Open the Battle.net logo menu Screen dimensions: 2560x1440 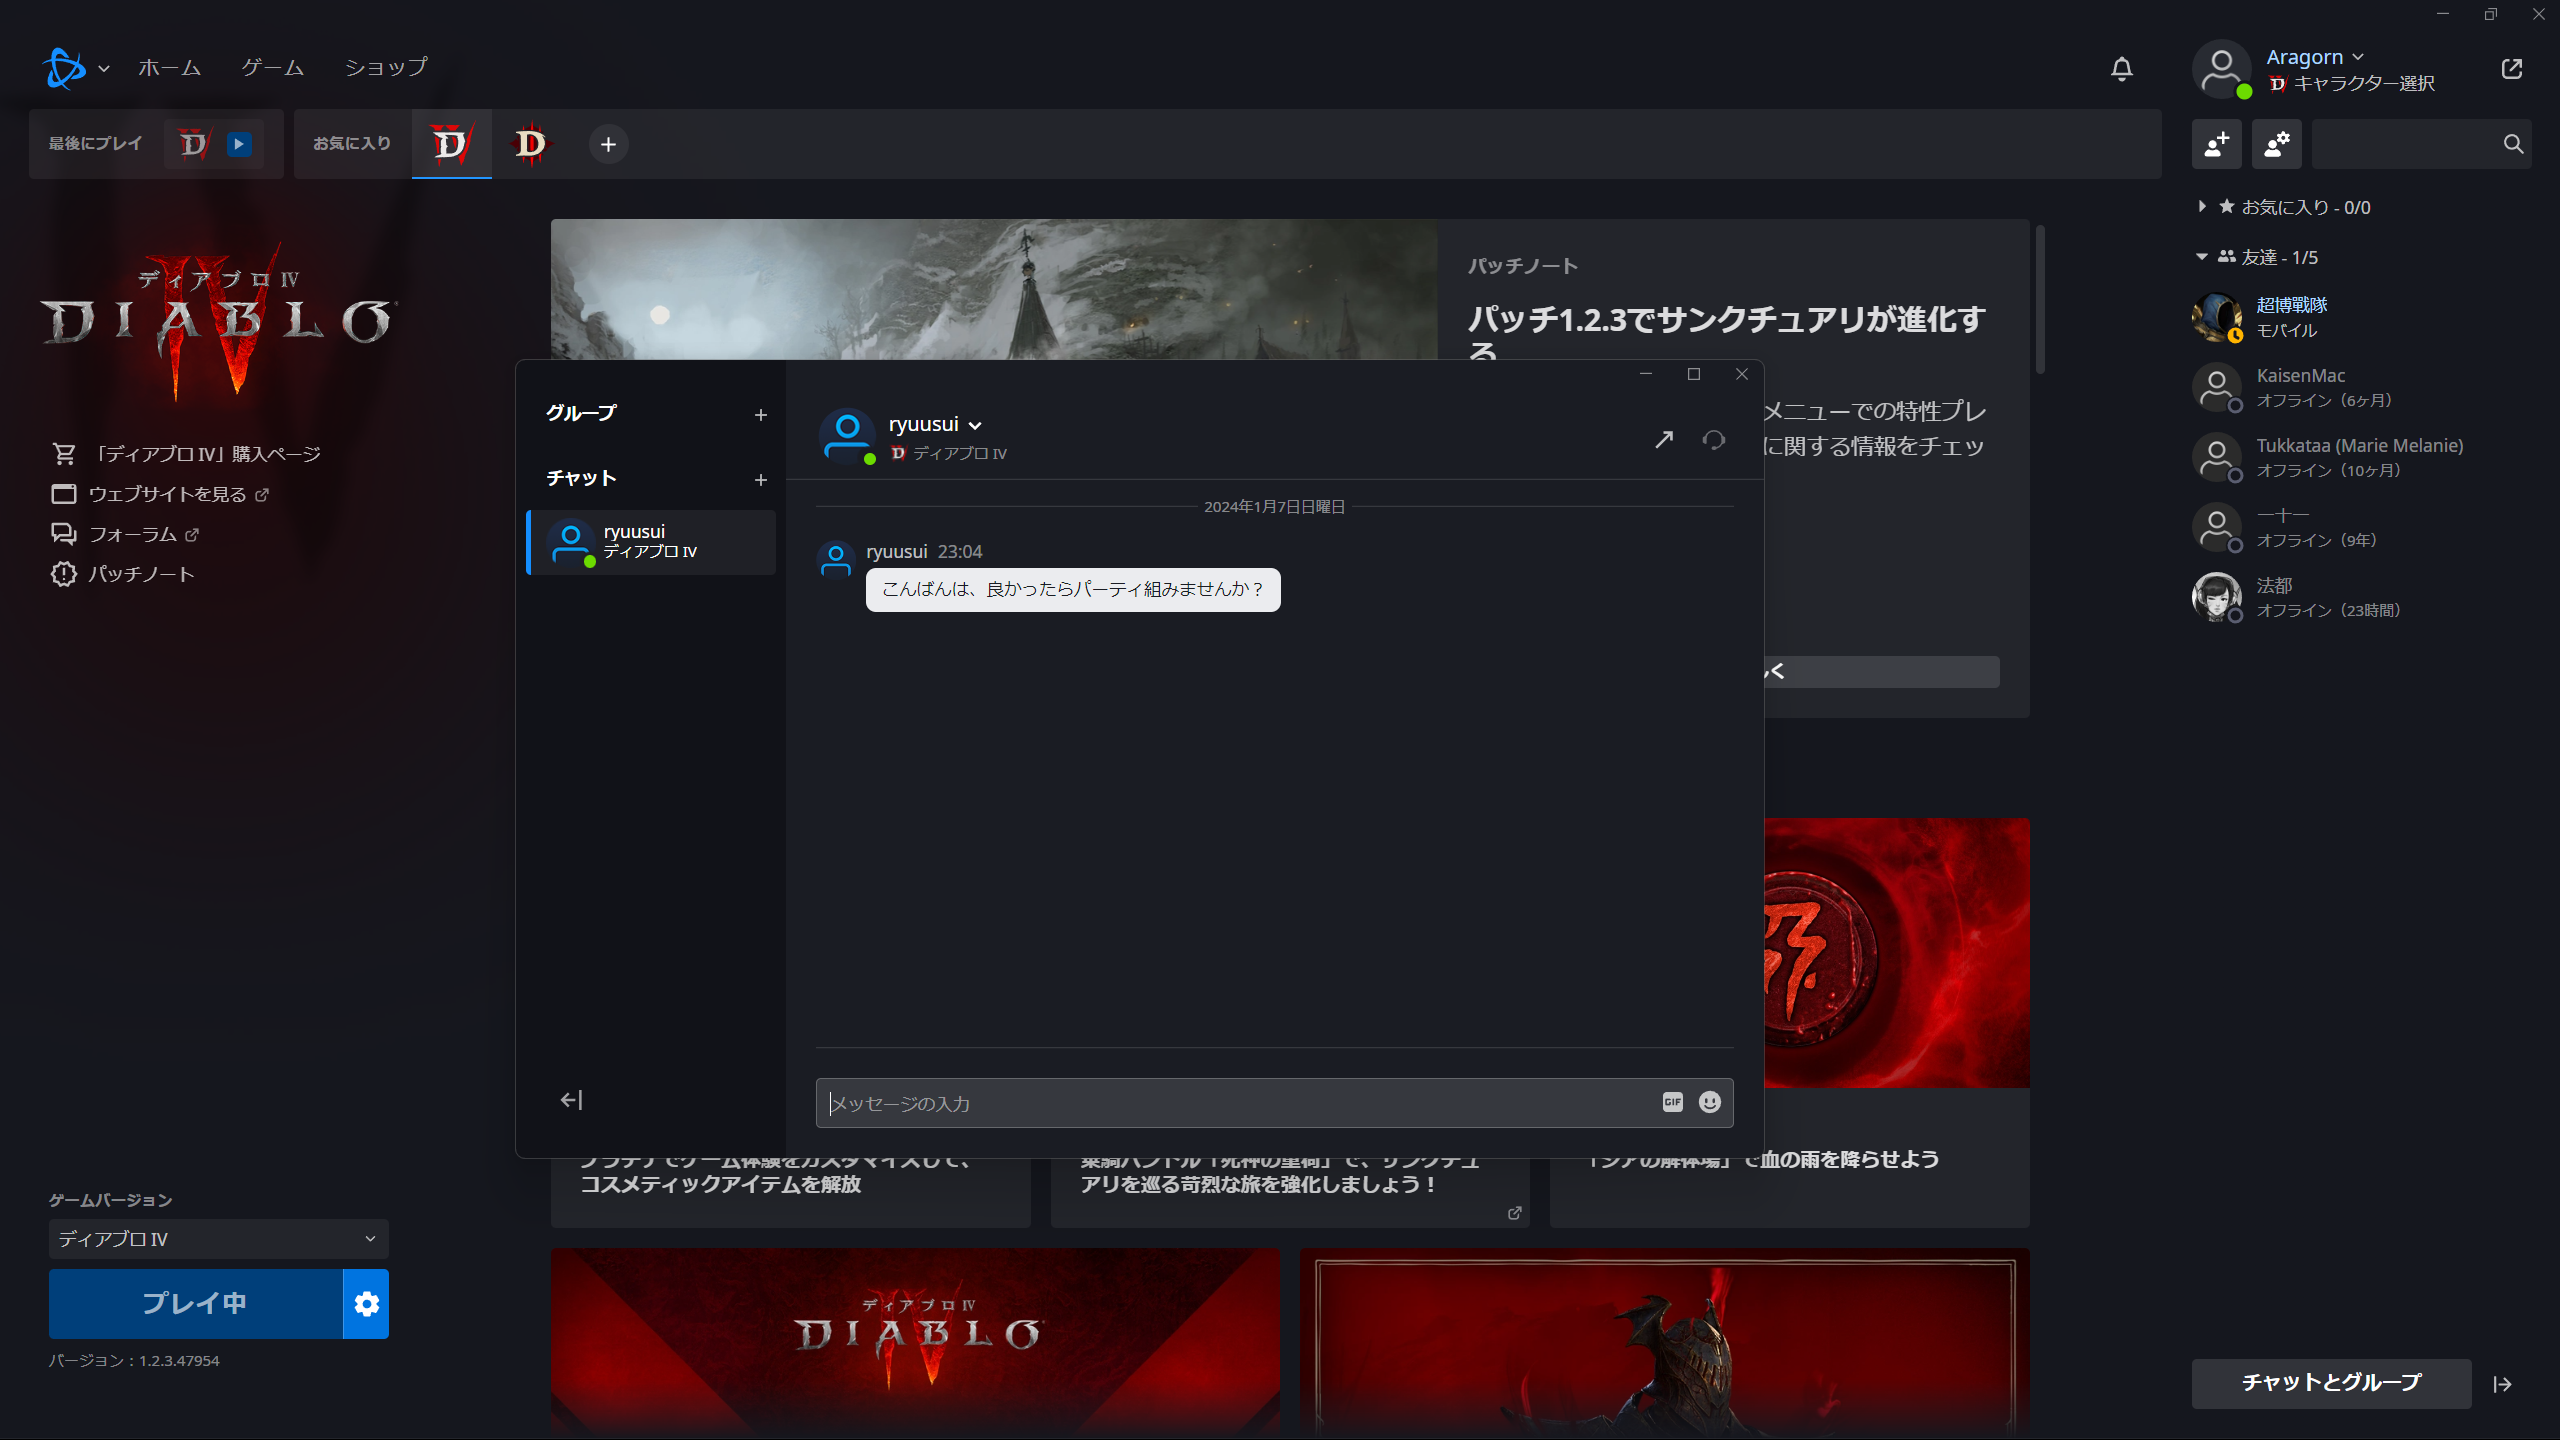75,68
